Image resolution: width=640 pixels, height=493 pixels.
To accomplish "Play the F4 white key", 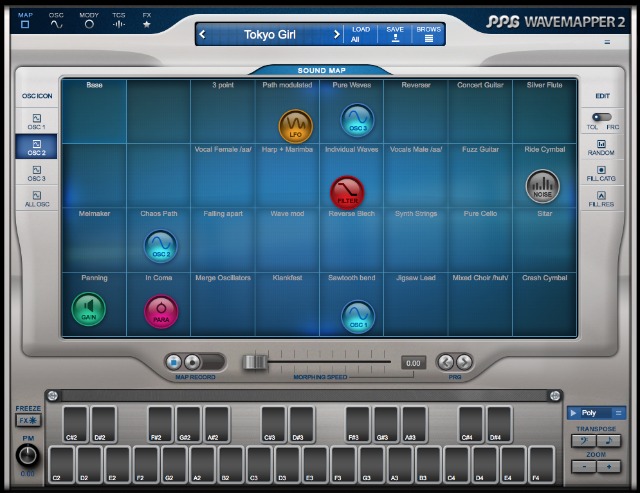I will coord(542,464).
